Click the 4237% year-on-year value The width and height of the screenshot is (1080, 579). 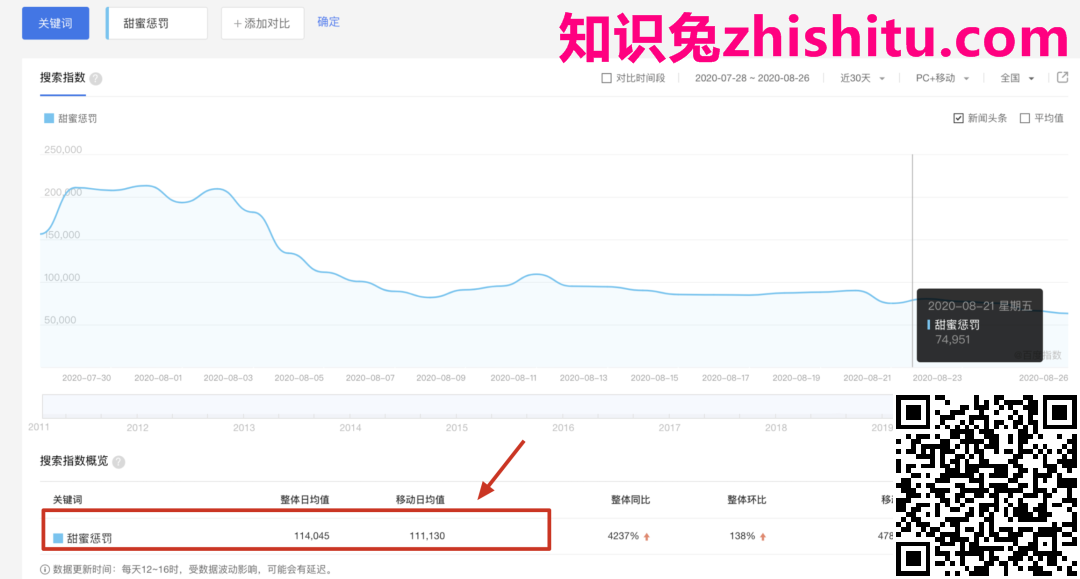(623, 536)
